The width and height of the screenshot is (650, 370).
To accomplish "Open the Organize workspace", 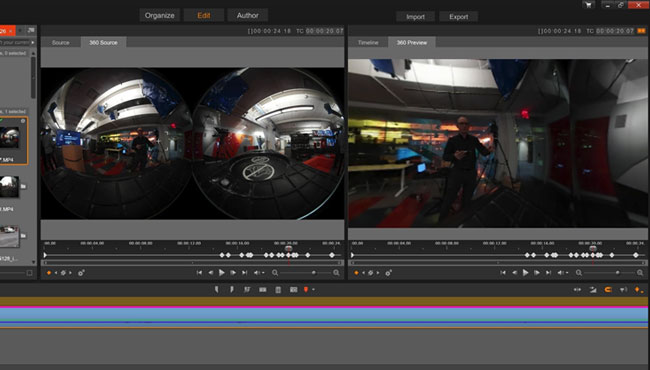I will tap(160, 15).
